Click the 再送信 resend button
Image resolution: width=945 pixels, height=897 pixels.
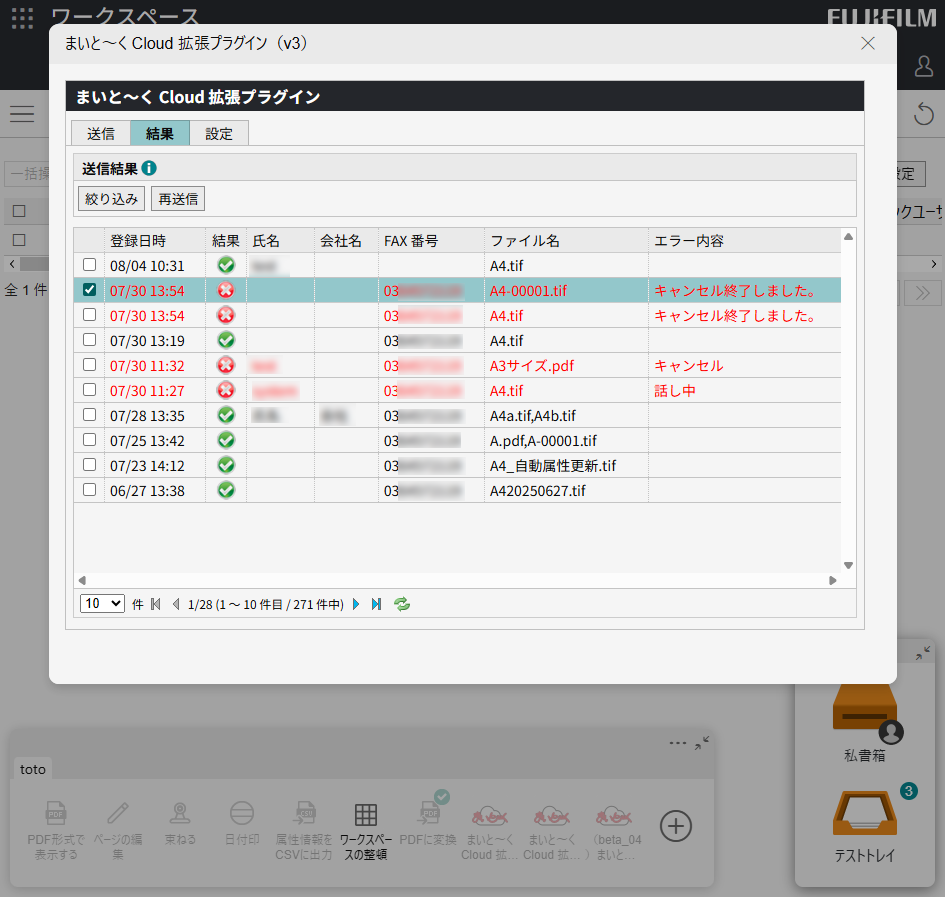(x=177, y=198)
